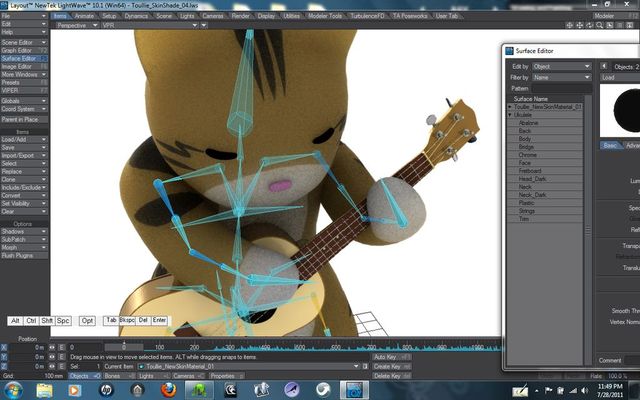Toggle the X position channel button
The image size is (640, 400).
pos(4,347)
